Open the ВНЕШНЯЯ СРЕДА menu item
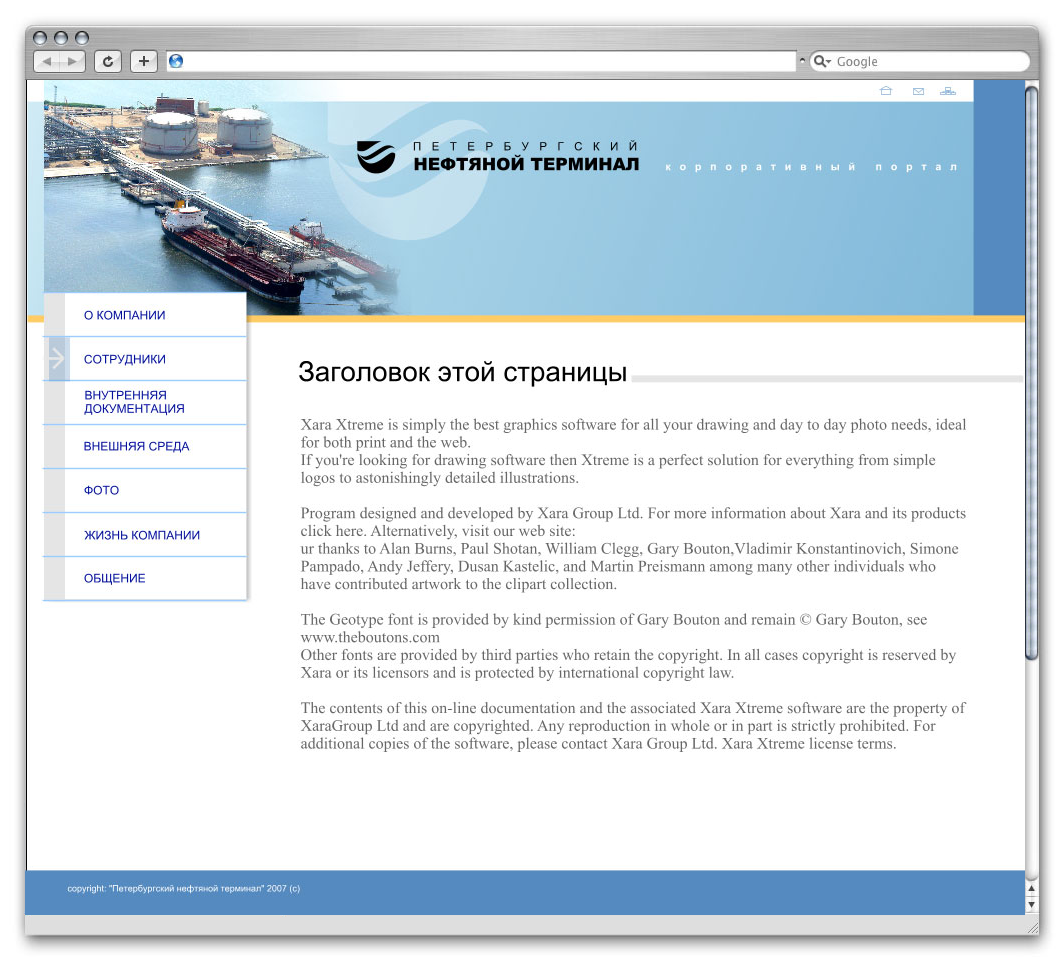 pyautogui.click(x=145, y=447)
